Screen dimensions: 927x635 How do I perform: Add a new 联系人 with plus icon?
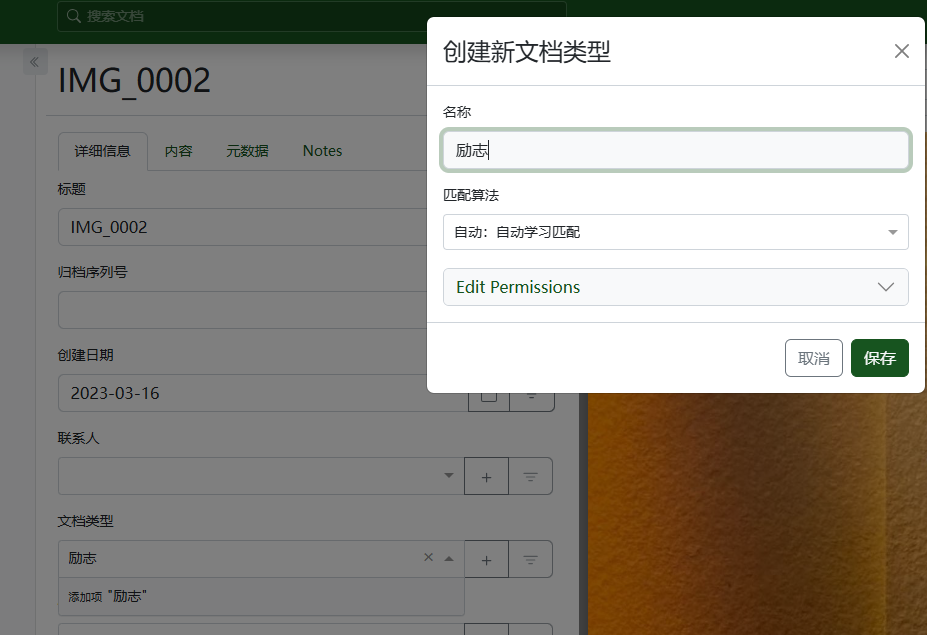tap(487, 477)
